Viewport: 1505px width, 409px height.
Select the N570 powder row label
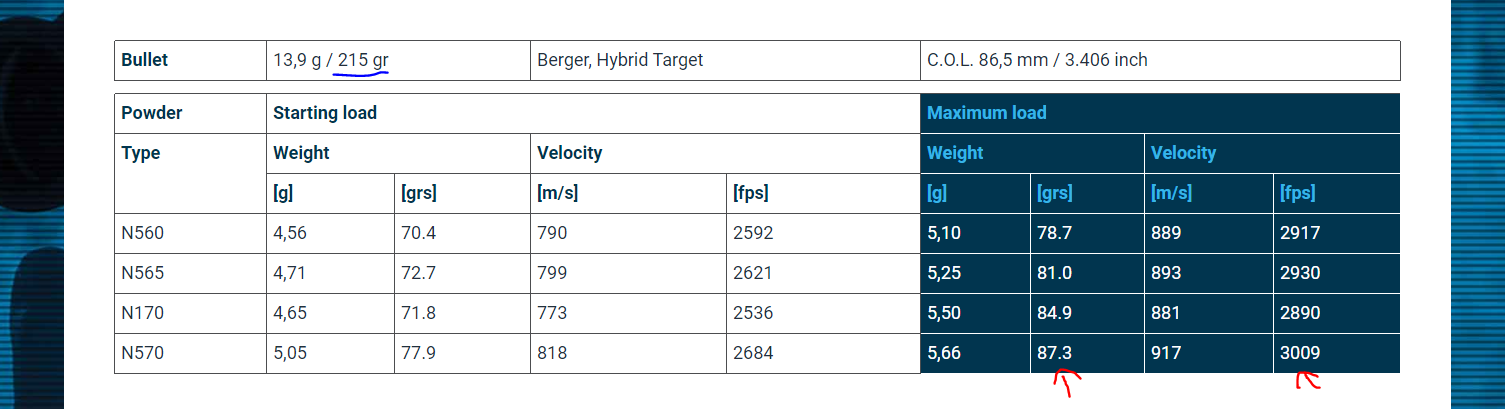(143, 353)
